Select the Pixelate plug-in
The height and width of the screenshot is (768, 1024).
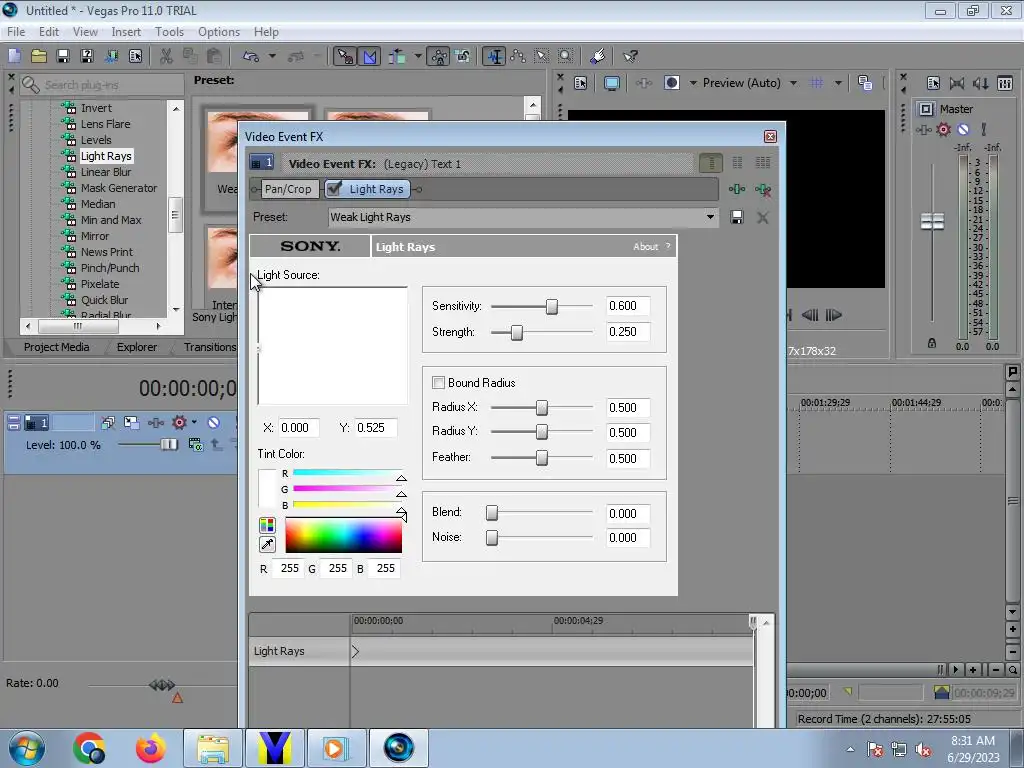pyautogui.click(x=100, y=283)
